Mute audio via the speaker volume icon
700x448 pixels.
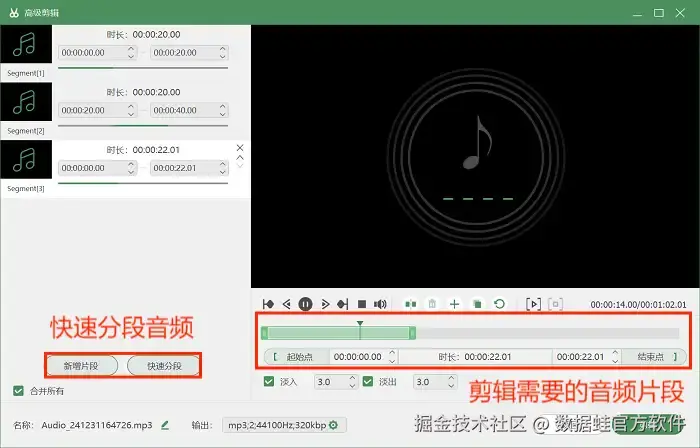(380, 304)
